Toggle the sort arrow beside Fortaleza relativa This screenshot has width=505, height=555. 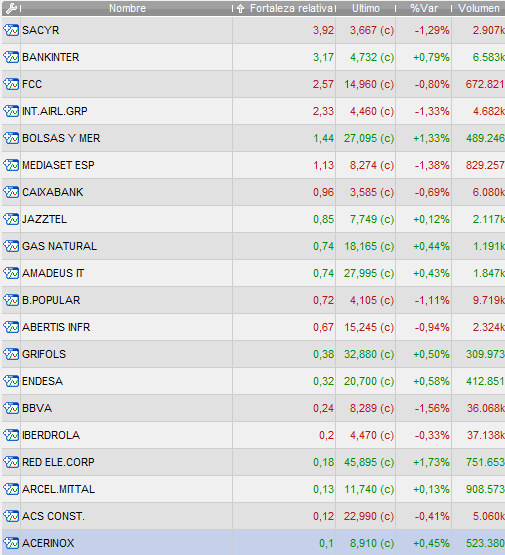[241, 8]
